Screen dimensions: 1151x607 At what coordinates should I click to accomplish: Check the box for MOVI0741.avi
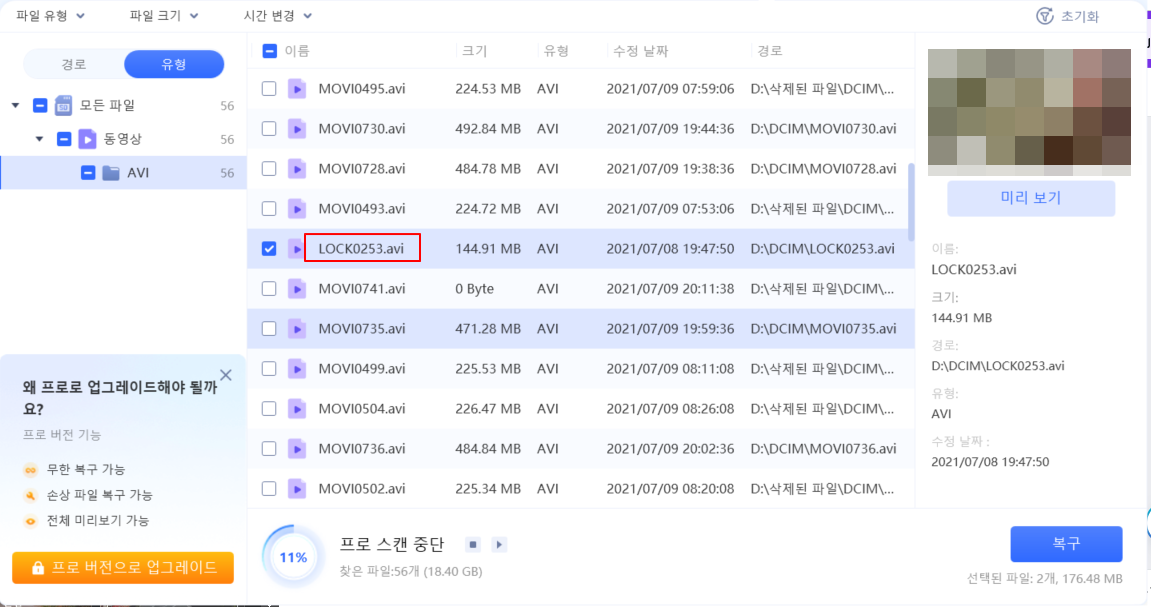269,289
